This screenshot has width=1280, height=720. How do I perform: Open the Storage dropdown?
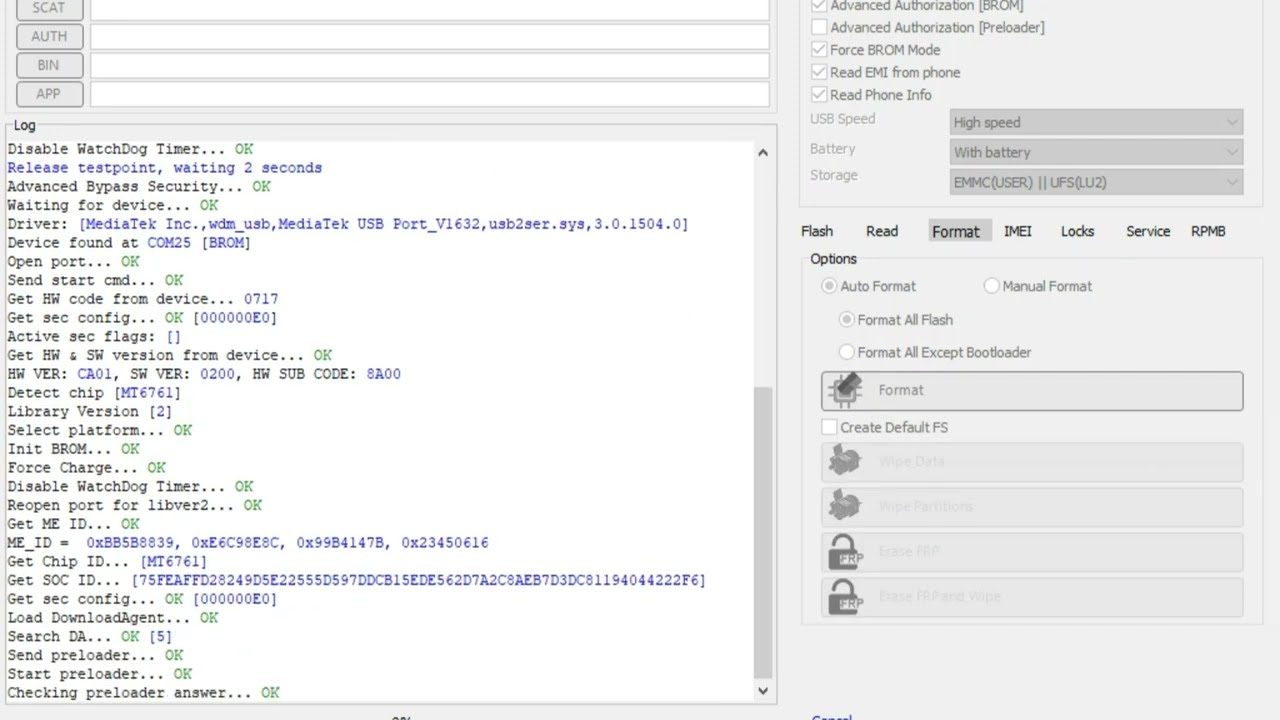click(1096, 182)
